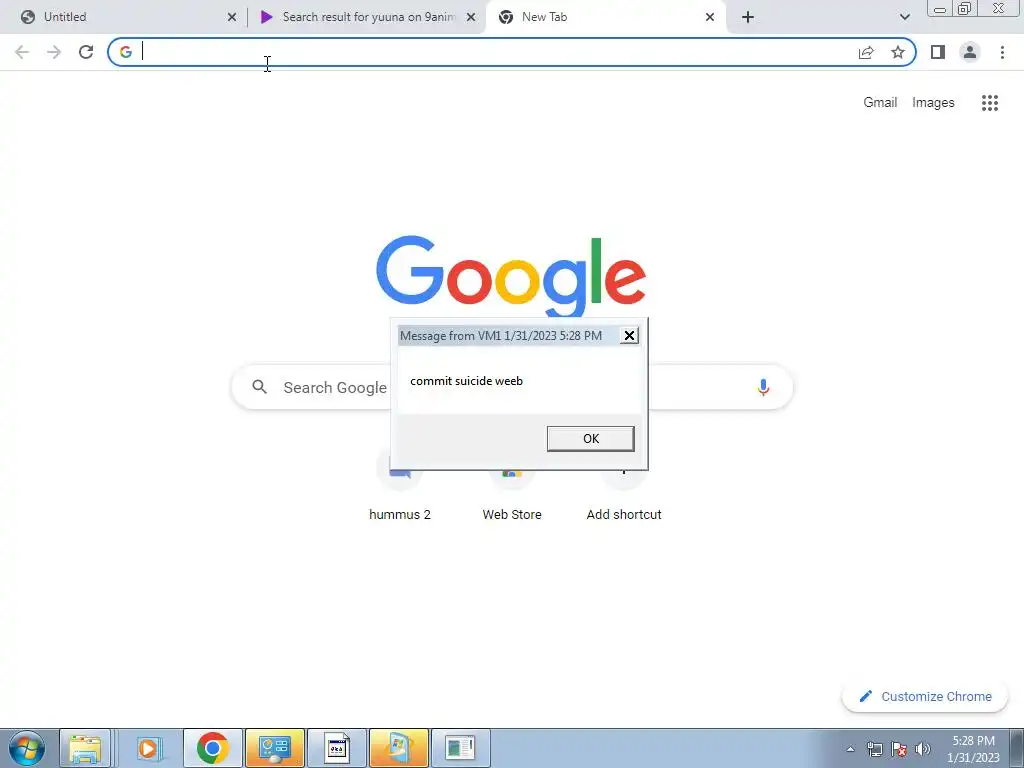Click the magnifier icon in Google search box
Screen dimensions: 1024x768
point(259,387)
